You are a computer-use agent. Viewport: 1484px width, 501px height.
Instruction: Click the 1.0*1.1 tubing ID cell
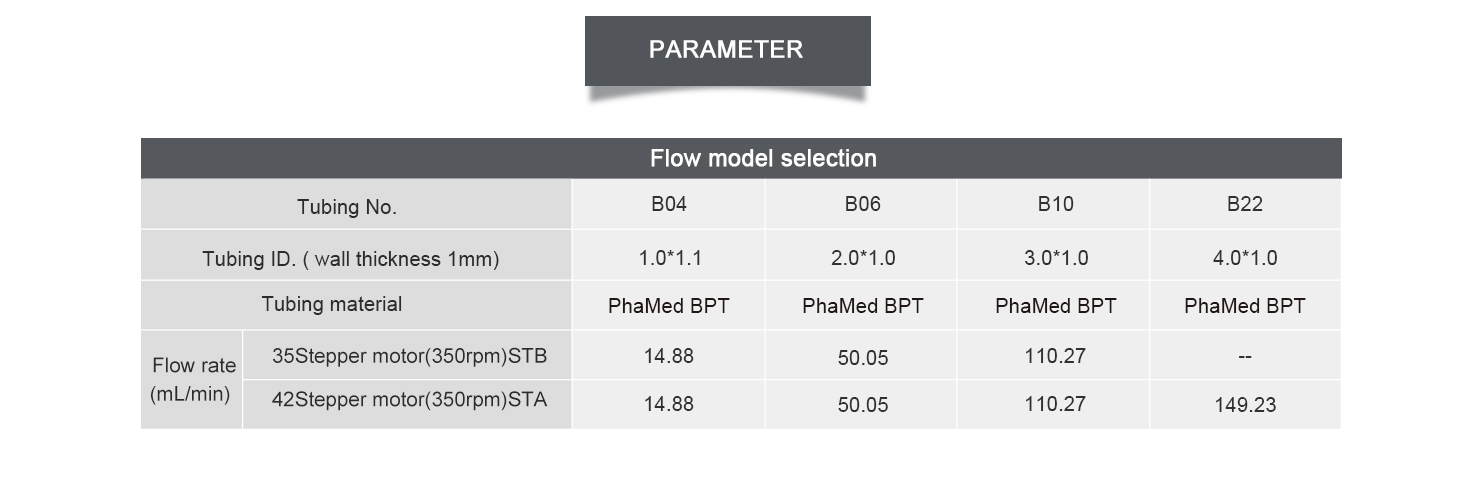(670, 258)
